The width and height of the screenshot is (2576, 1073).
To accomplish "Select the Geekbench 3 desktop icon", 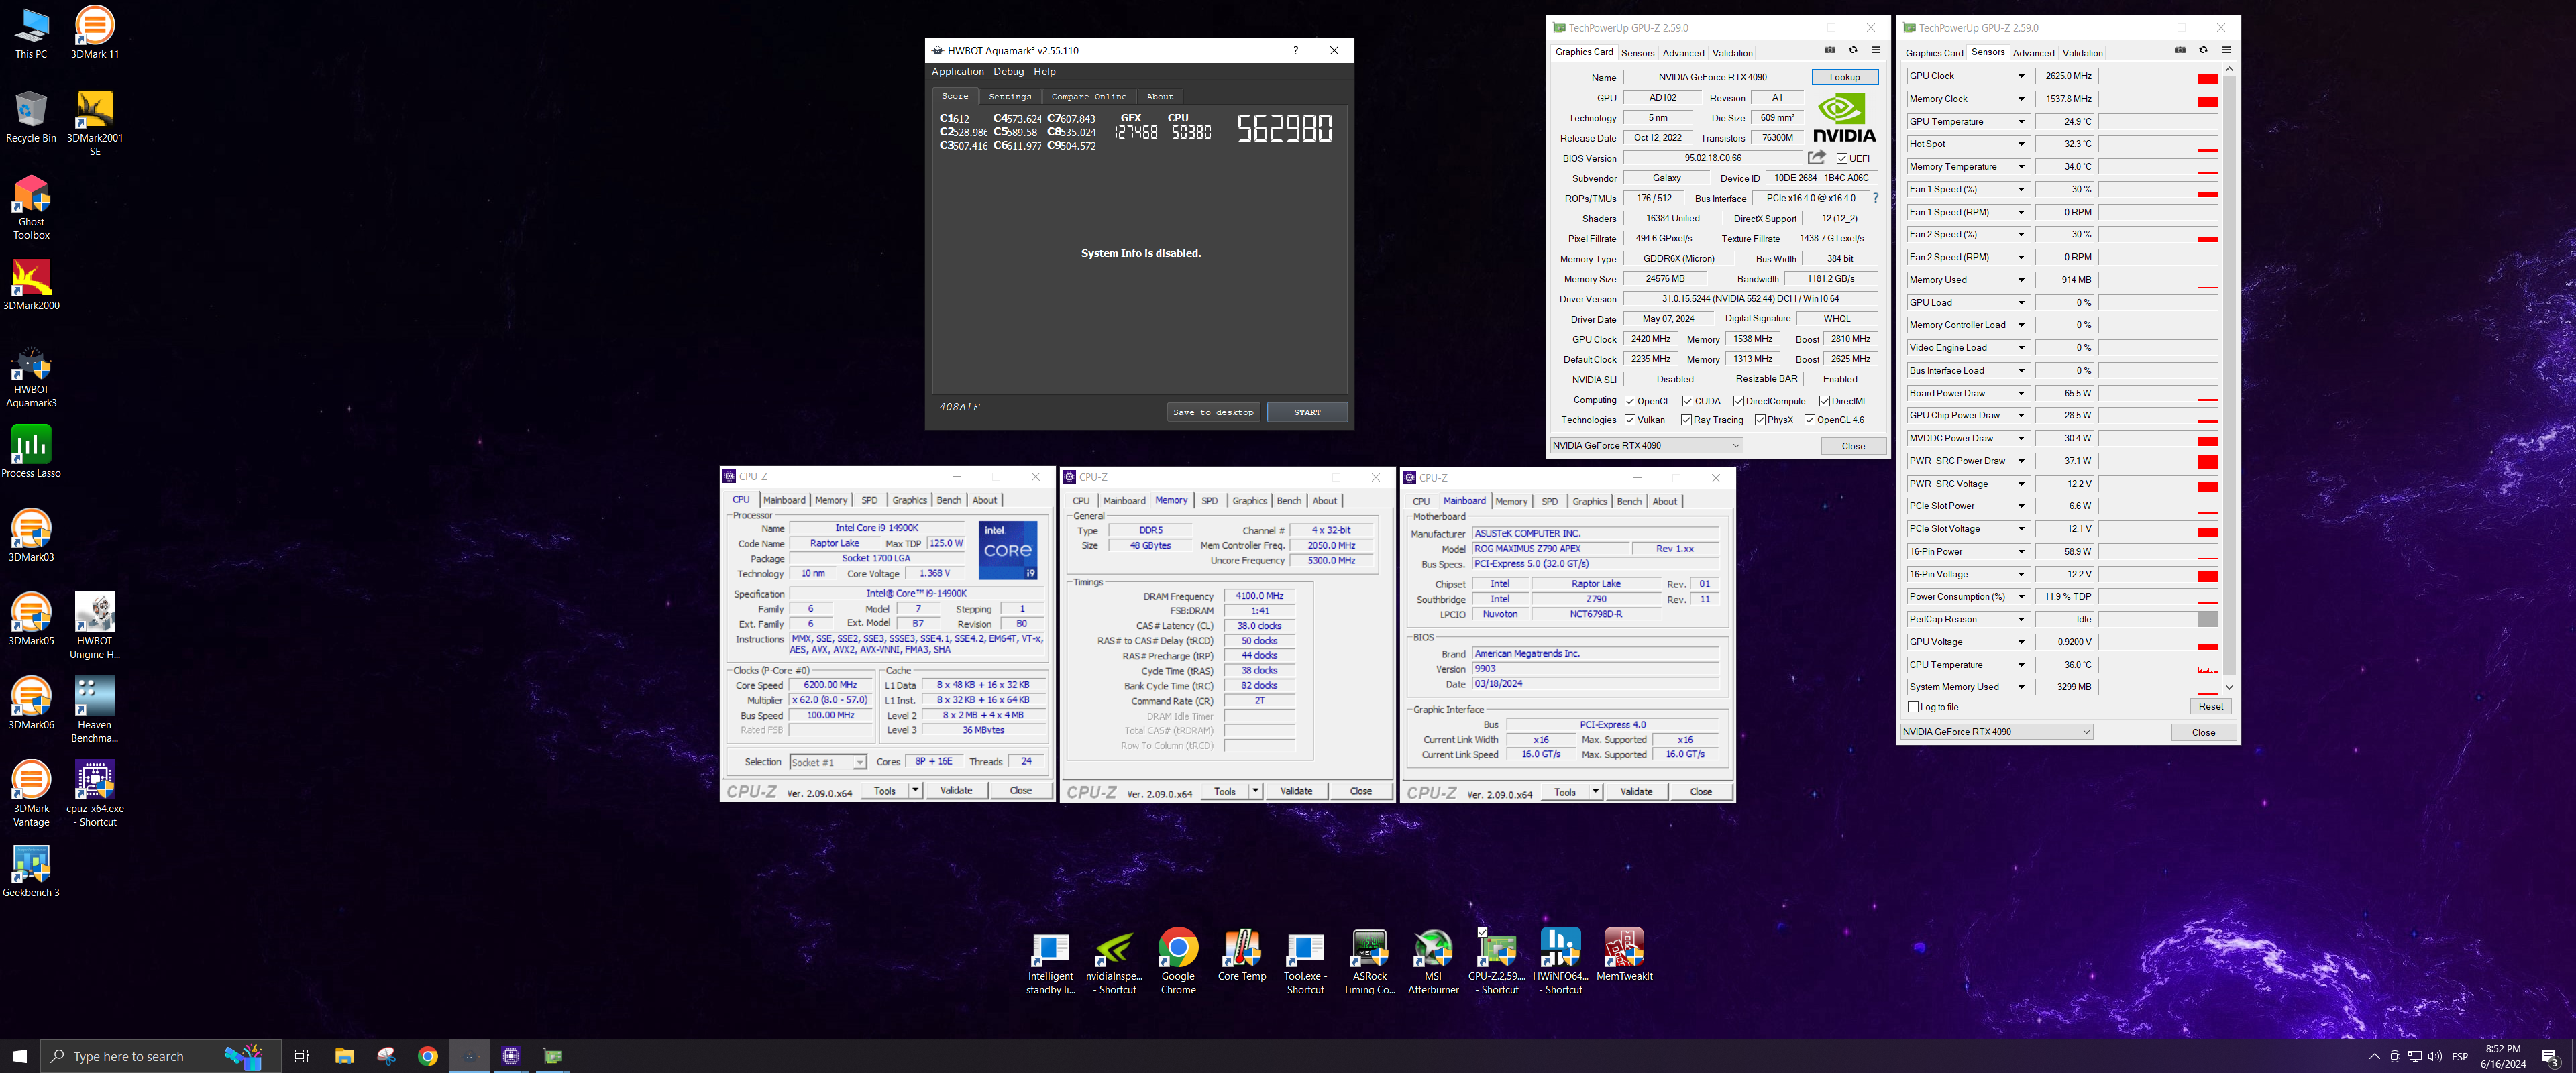I will pos(31,871).
